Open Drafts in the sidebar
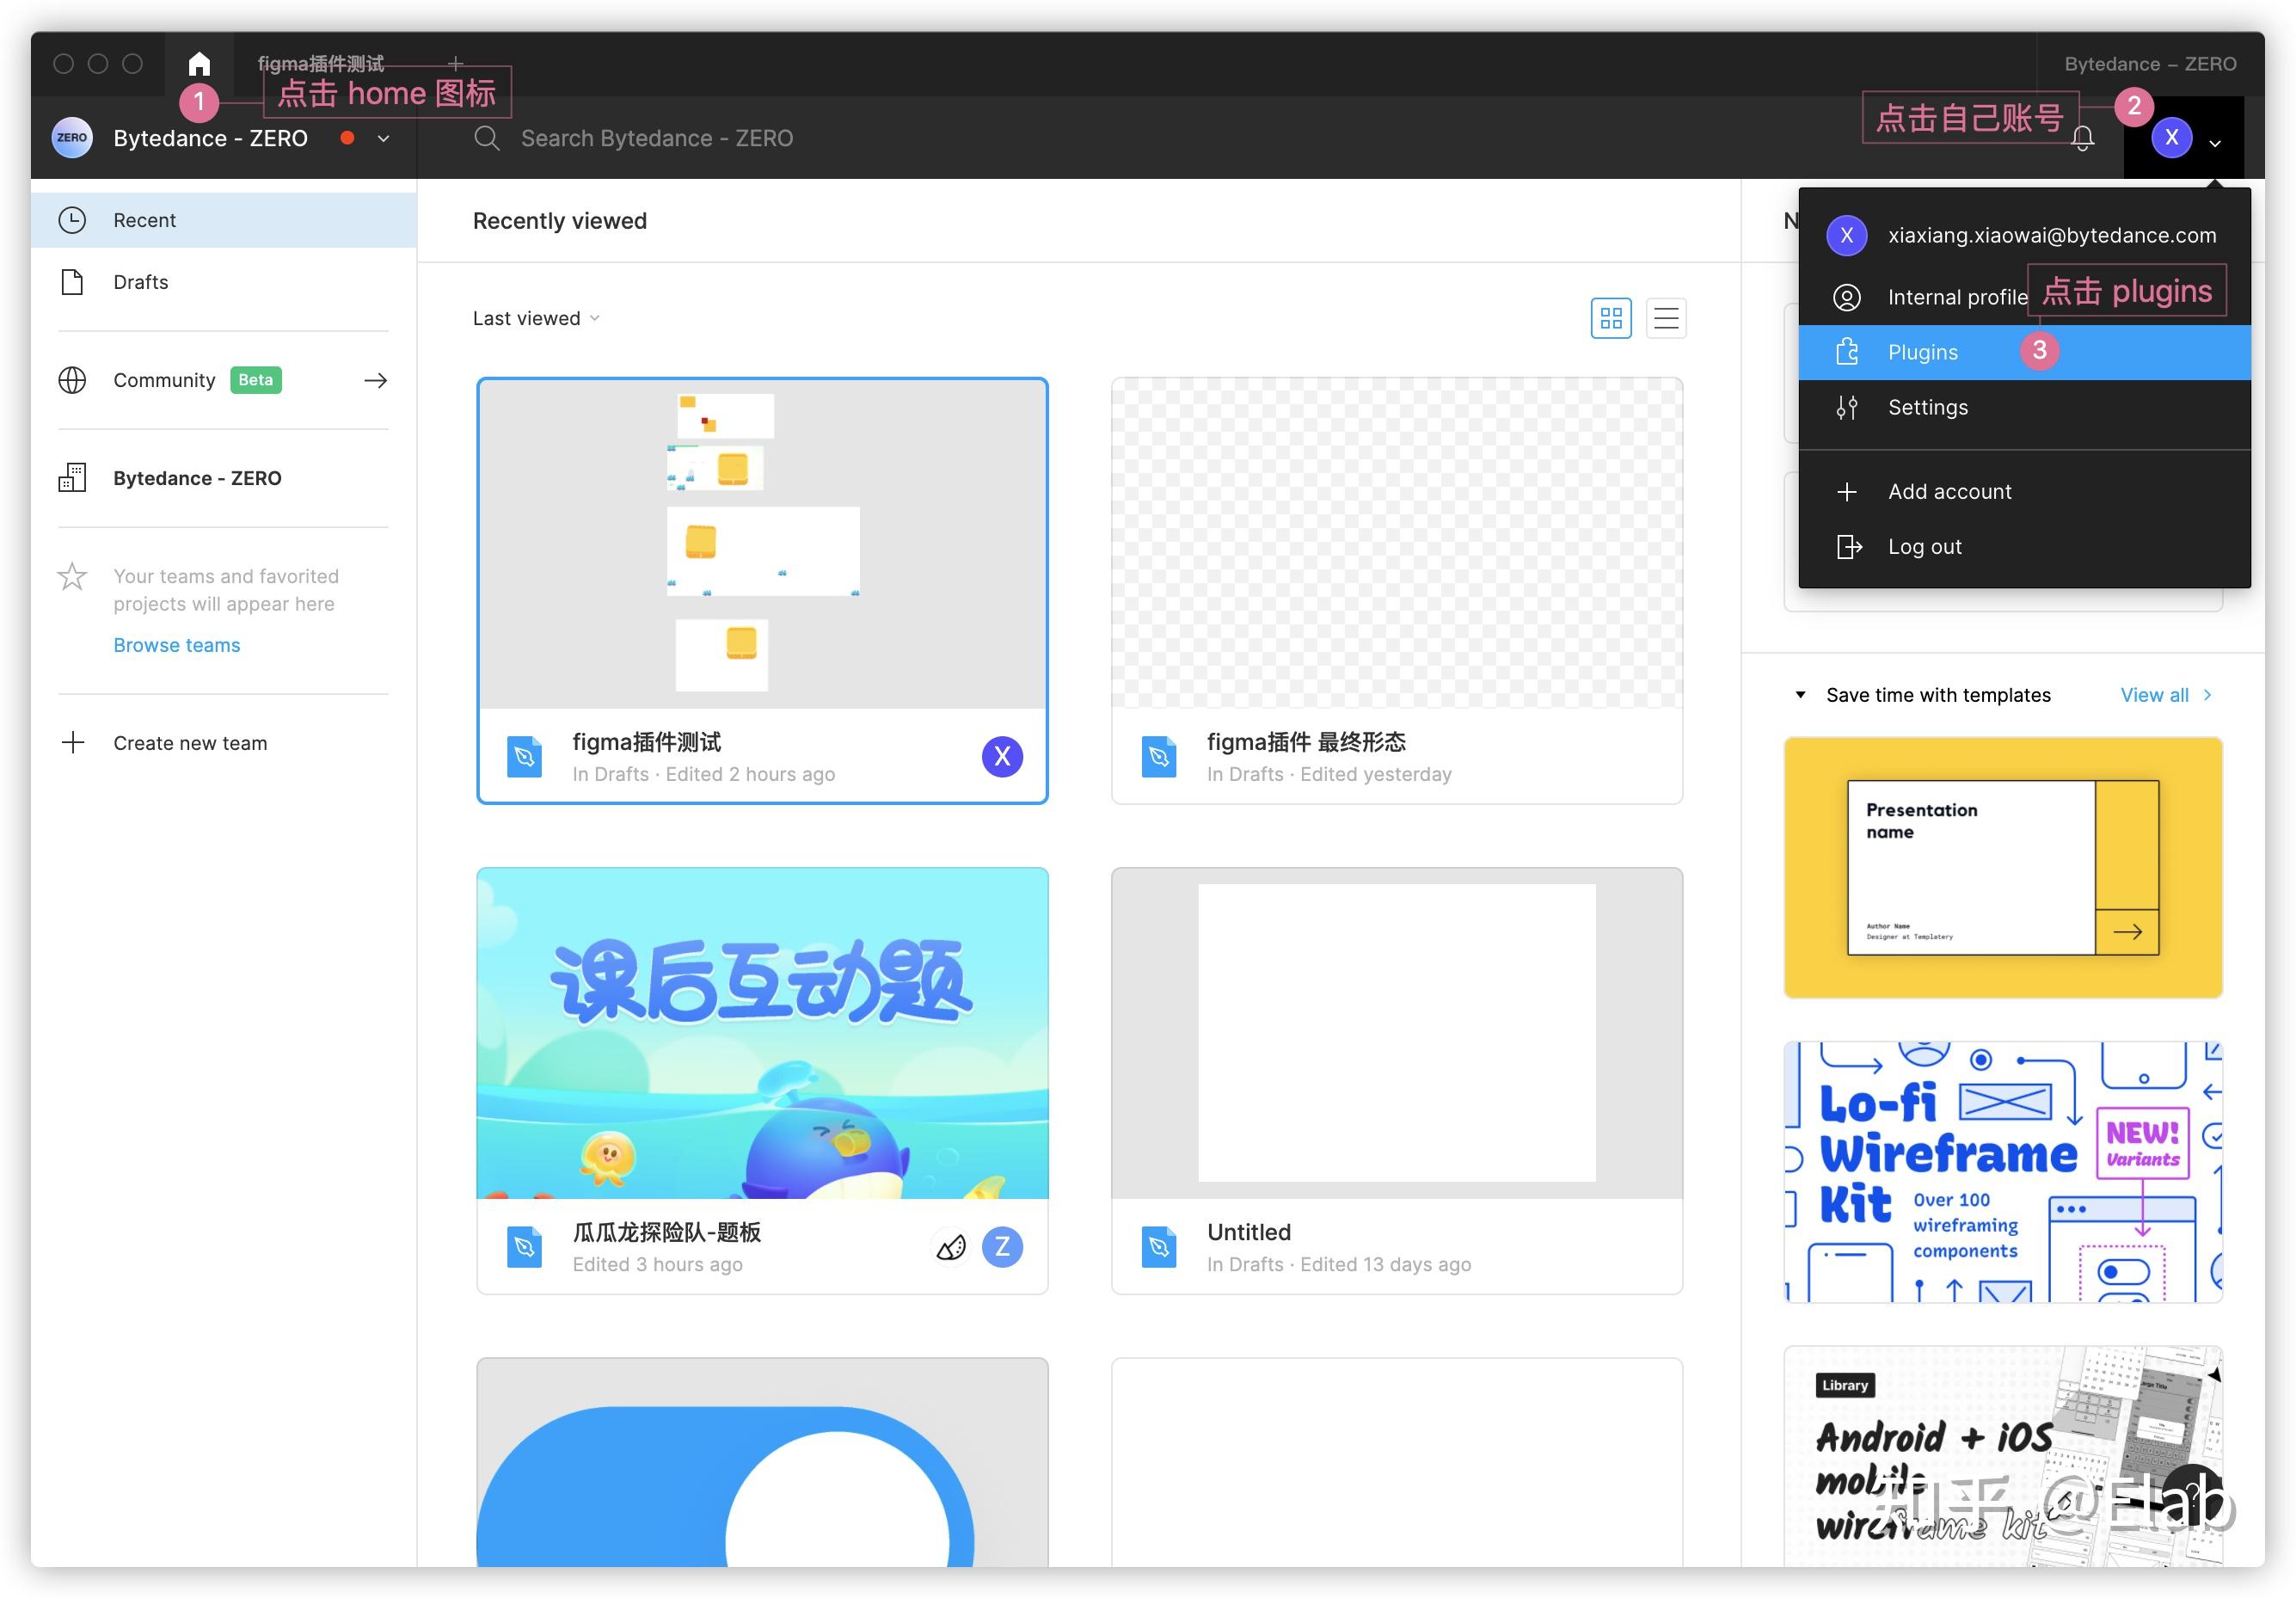Viewport: 2296px width, 1598px height. [x=141, y=282]
